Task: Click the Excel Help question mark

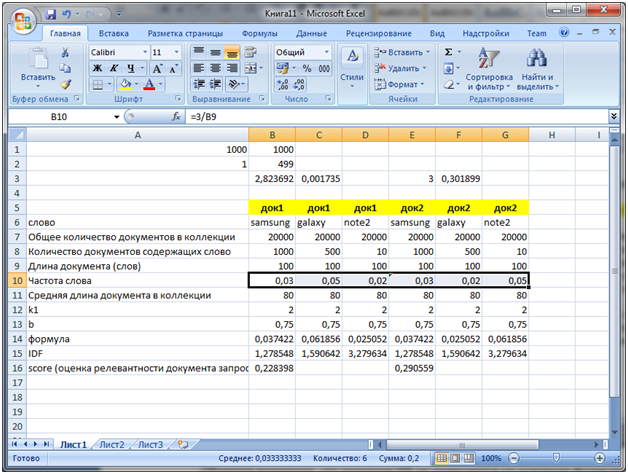Action: tap(564, 32)
